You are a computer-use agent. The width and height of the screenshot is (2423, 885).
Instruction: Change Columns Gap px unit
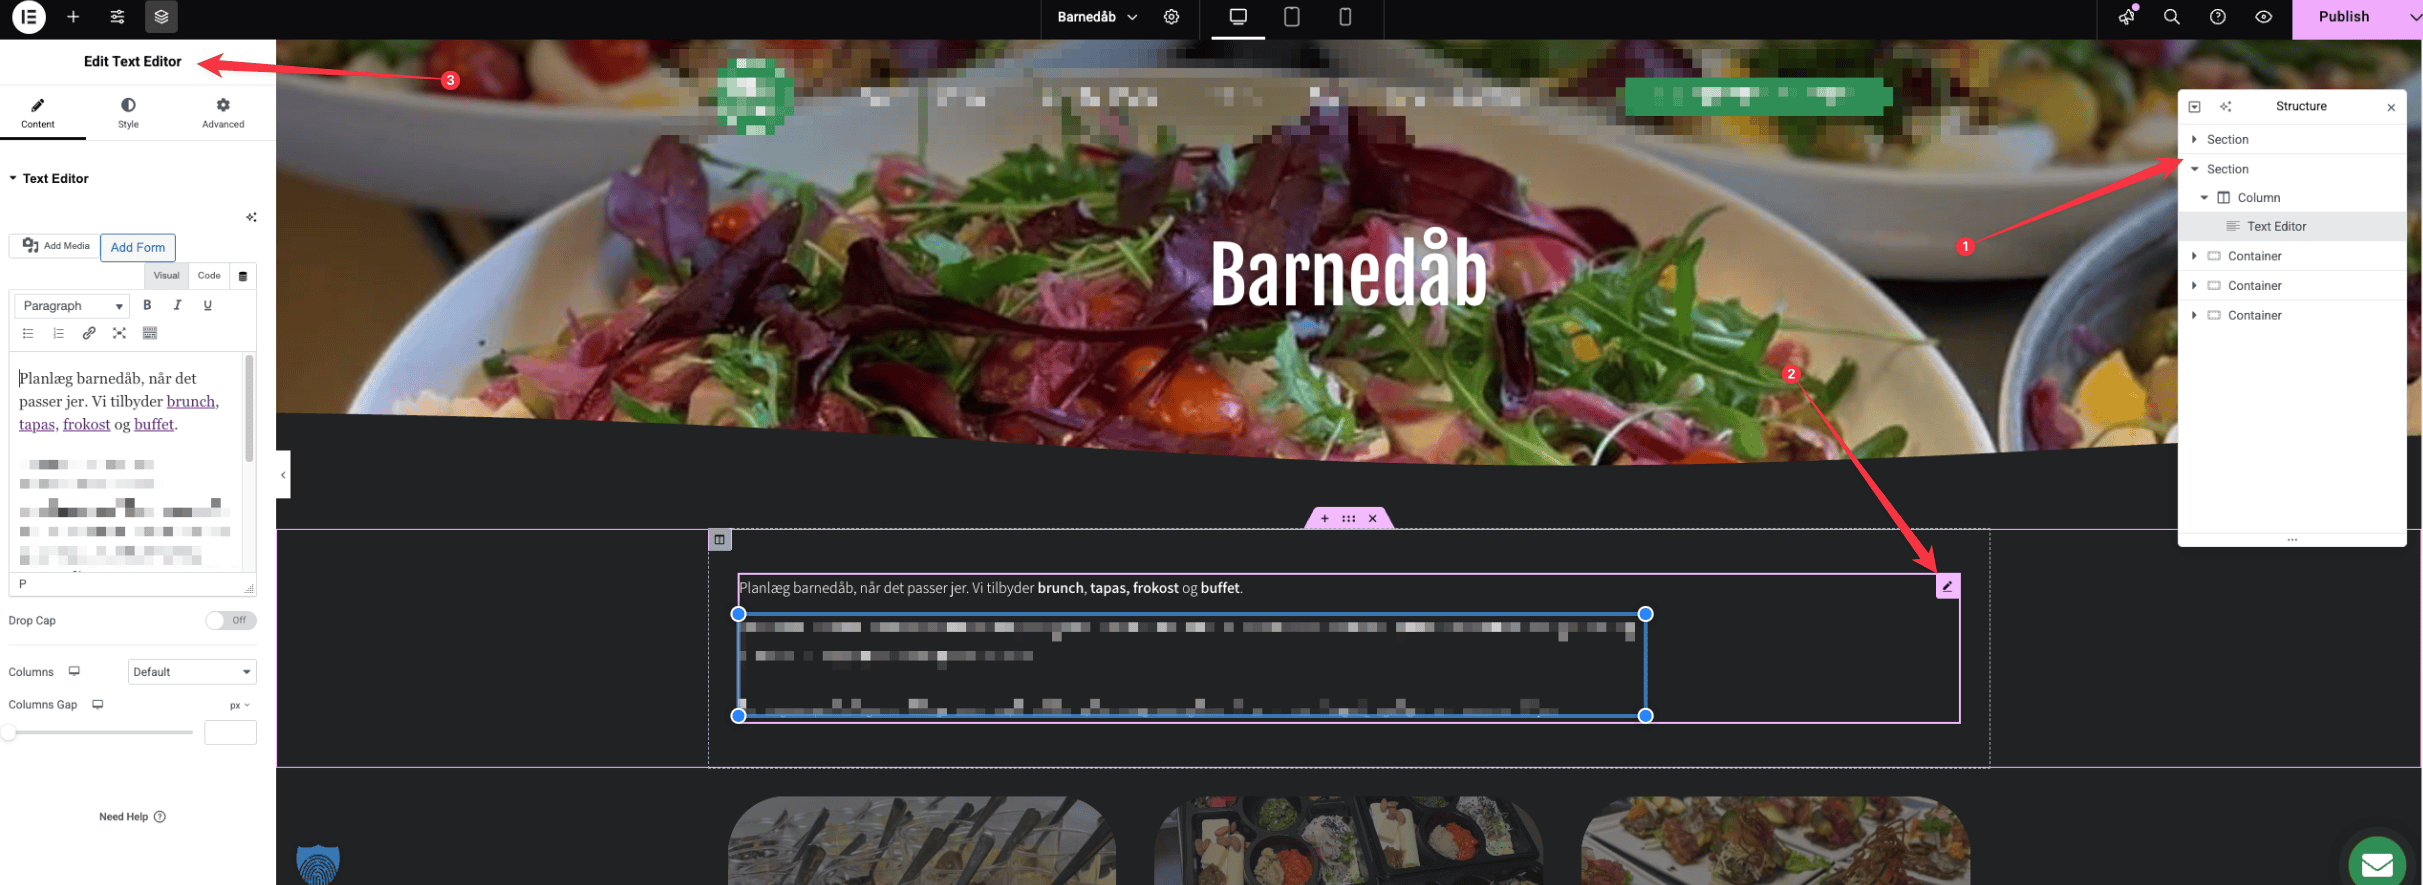[239, 705]
